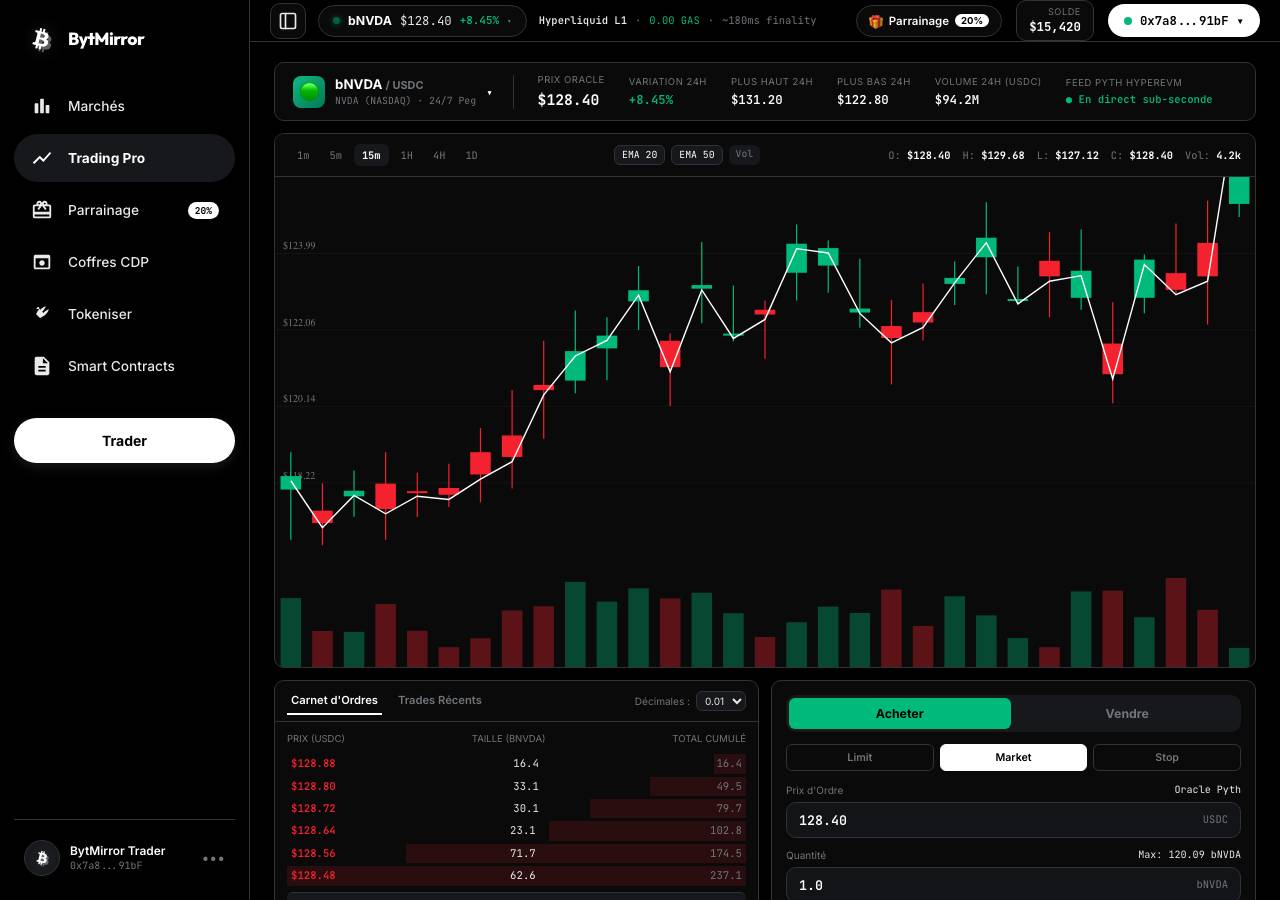This screenshot has height=900, width=1280.
Task: Click the Plus Haut 24H value $131.20
Action: point(757,100)
